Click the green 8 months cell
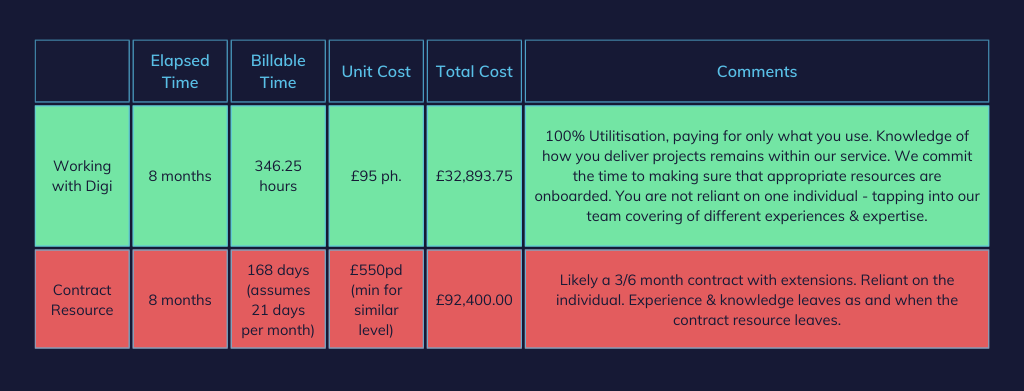Viewport: 1024px width, 391px height. pos(180,176)
